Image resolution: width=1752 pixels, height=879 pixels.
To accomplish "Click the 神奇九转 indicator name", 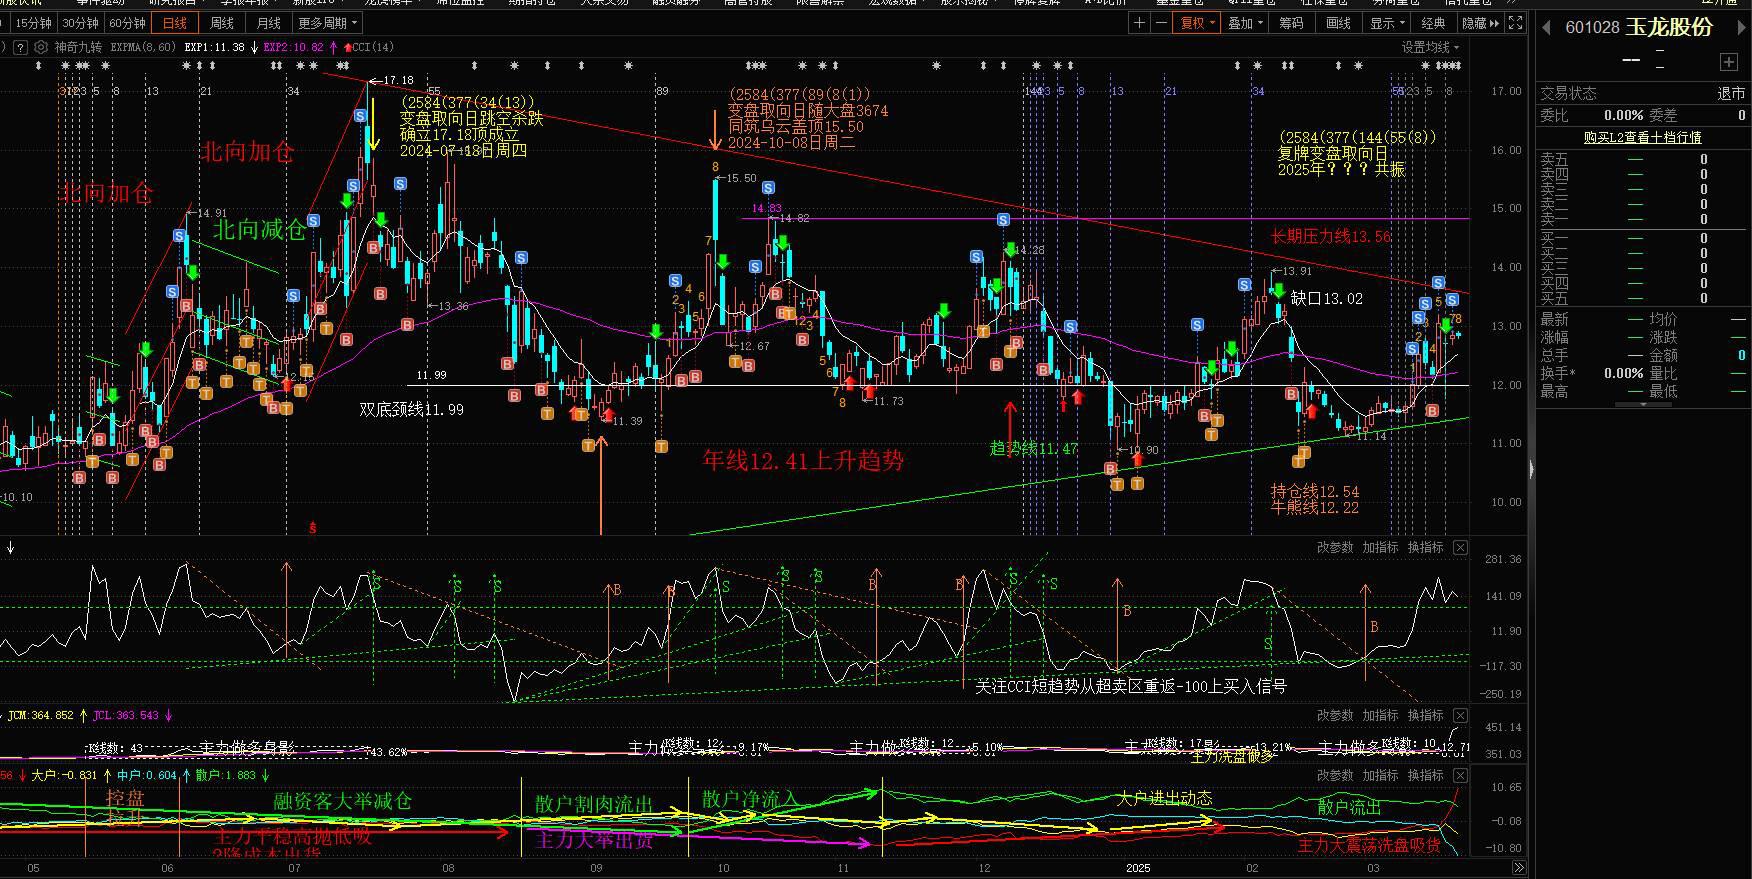I will pyautogui.click(x=78, y=47).
